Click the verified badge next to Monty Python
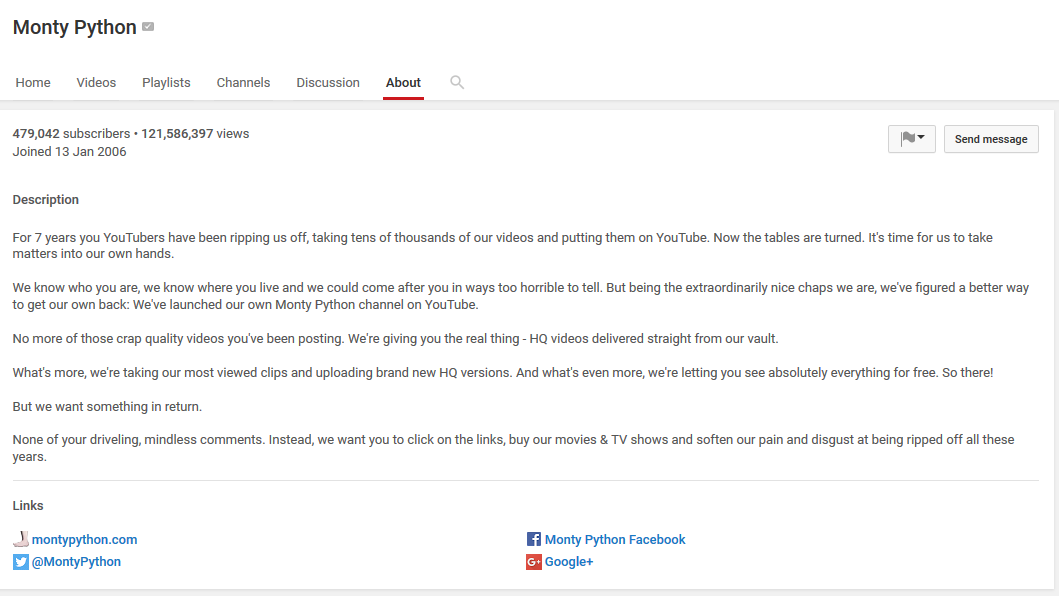This screenshot has width=1059, height=596. 148,27
